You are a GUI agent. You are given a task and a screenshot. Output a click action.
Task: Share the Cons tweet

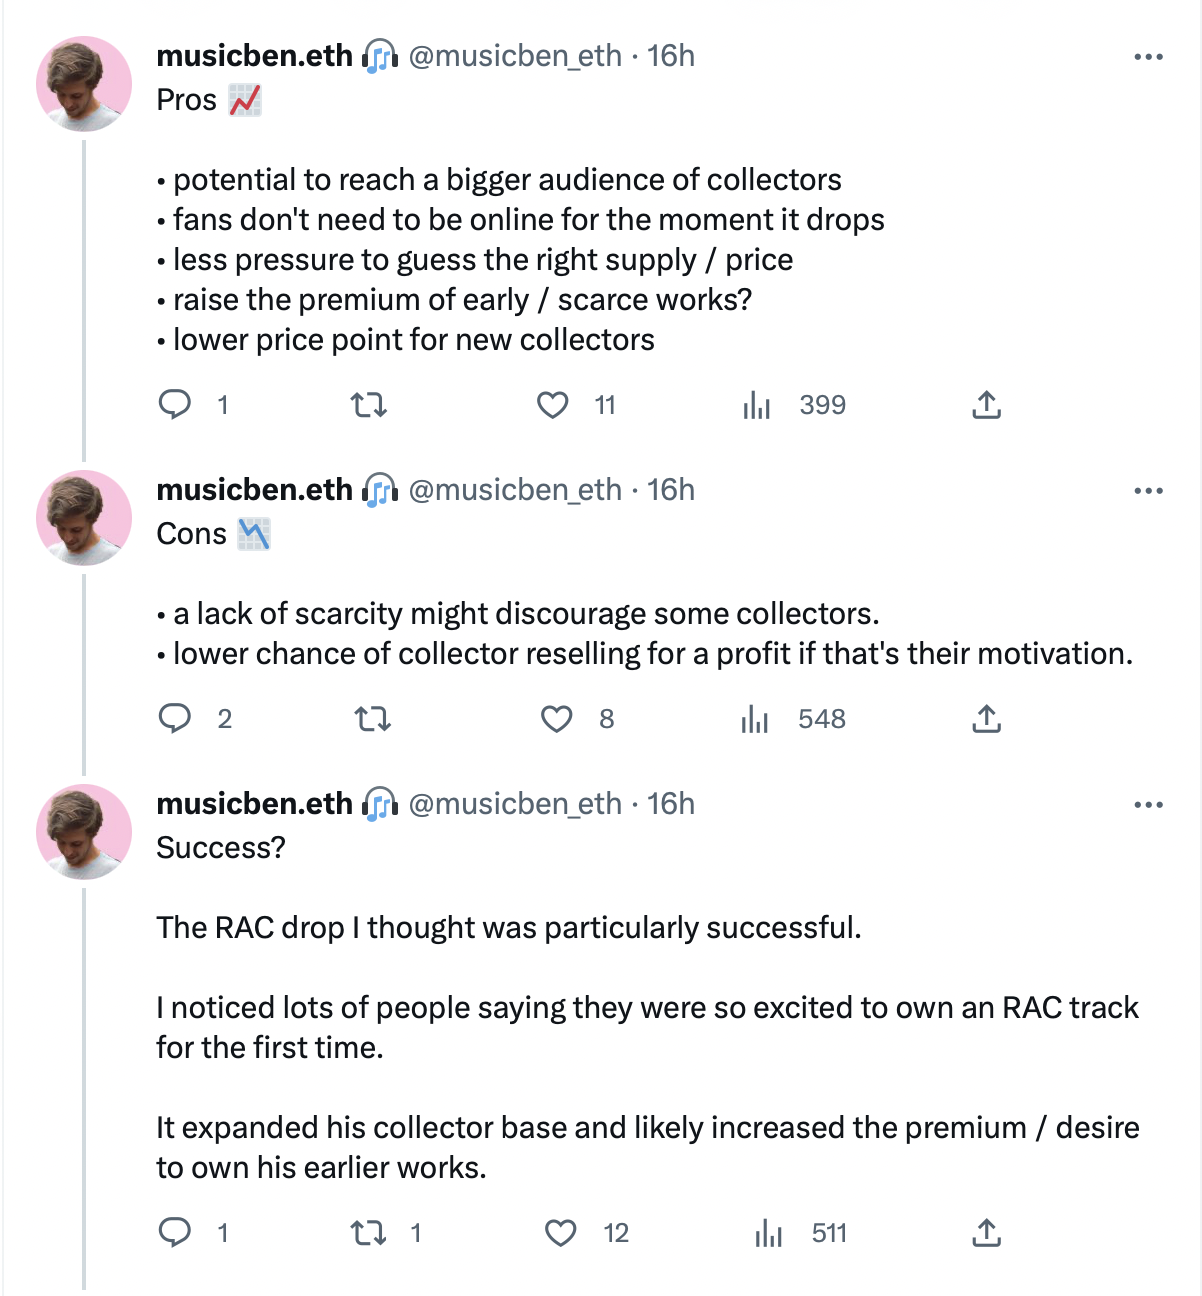coord(986,719)
